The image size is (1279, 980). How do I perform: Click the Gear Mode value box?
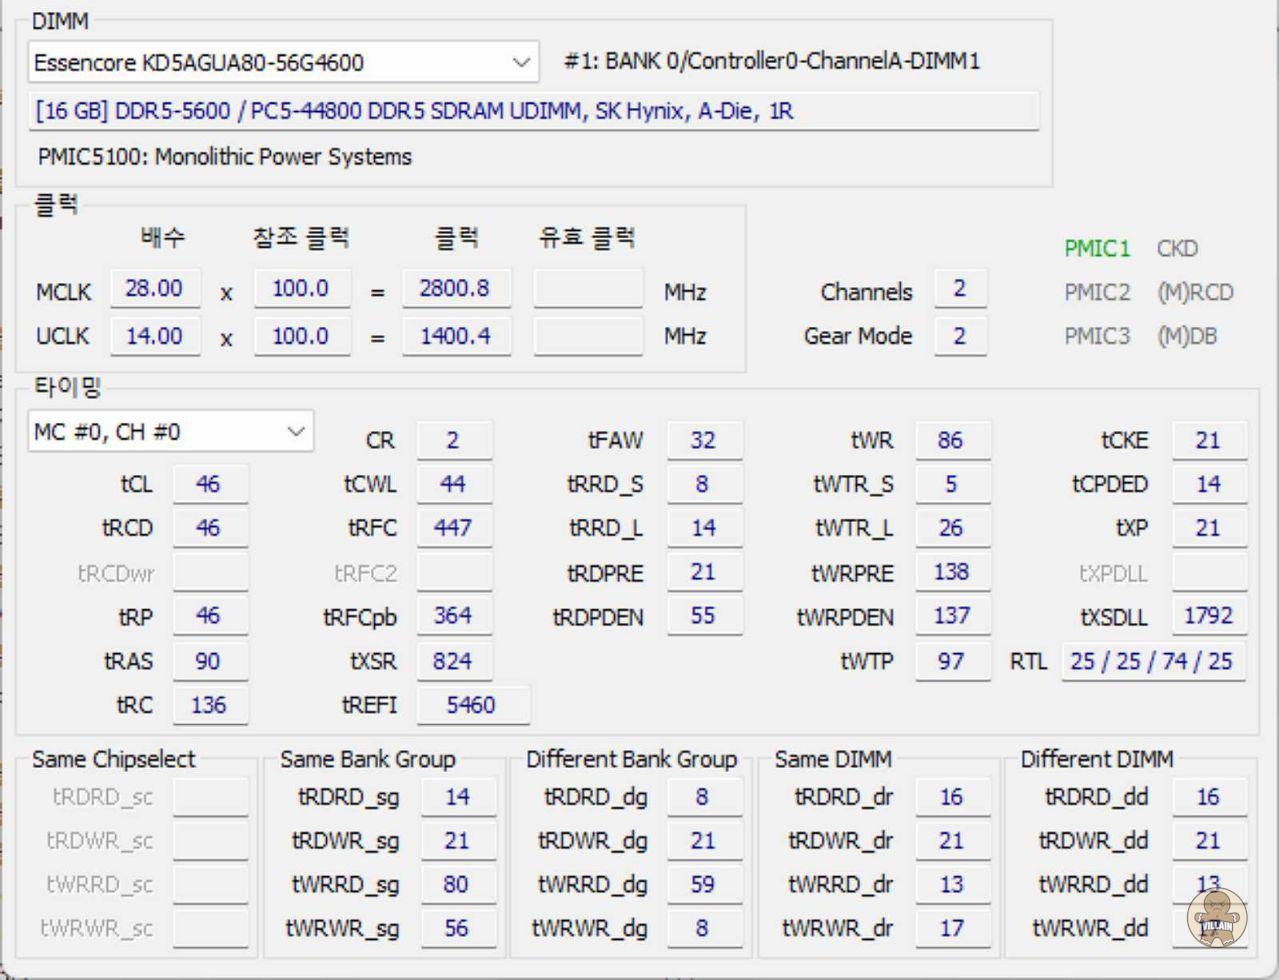pyautogui.click(x=960, y=336)
